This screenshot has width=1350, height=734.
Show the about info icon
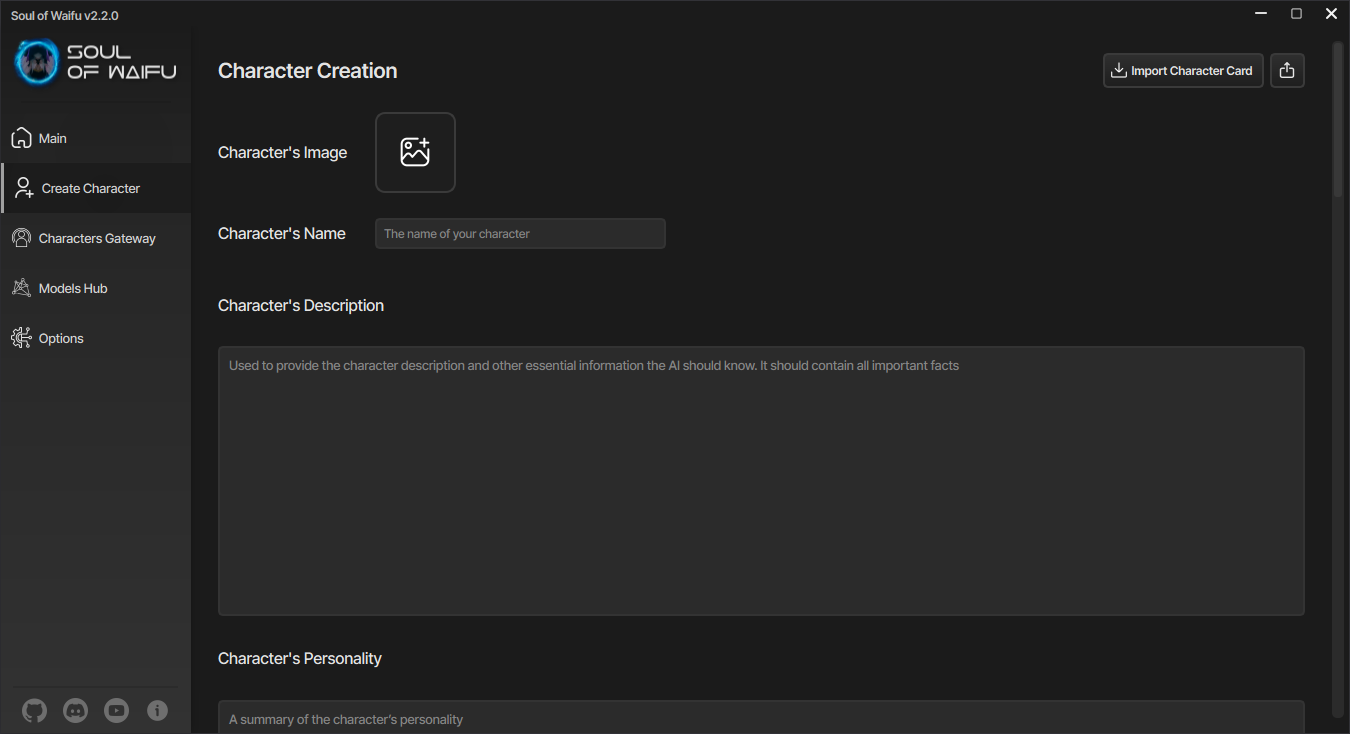pyautogui.click(x=157, y=711)
